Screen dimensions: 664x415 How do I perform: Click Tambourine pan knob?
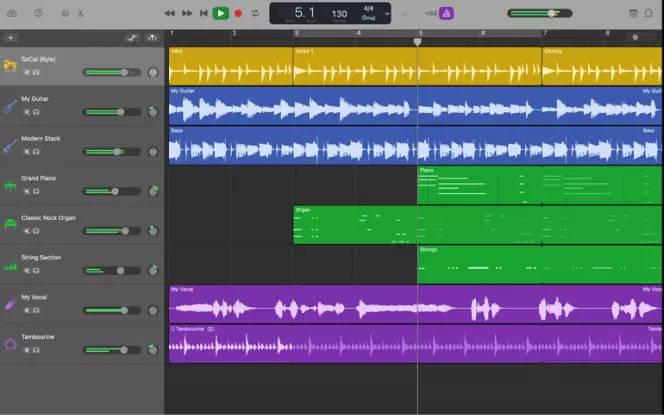[153, 350]
